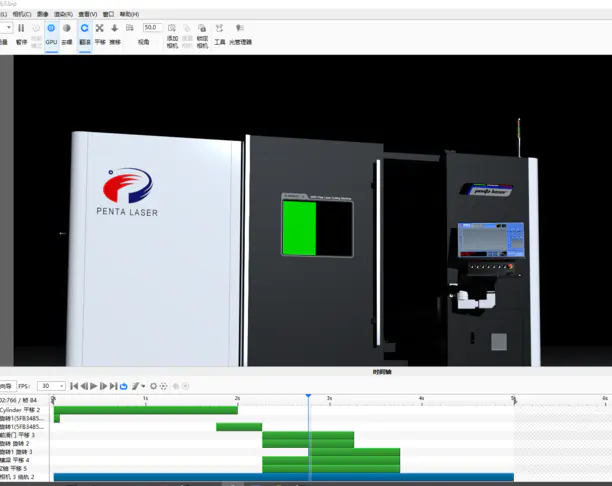Expand the dropdown arrow beside the pen icon

coord(144,386)
